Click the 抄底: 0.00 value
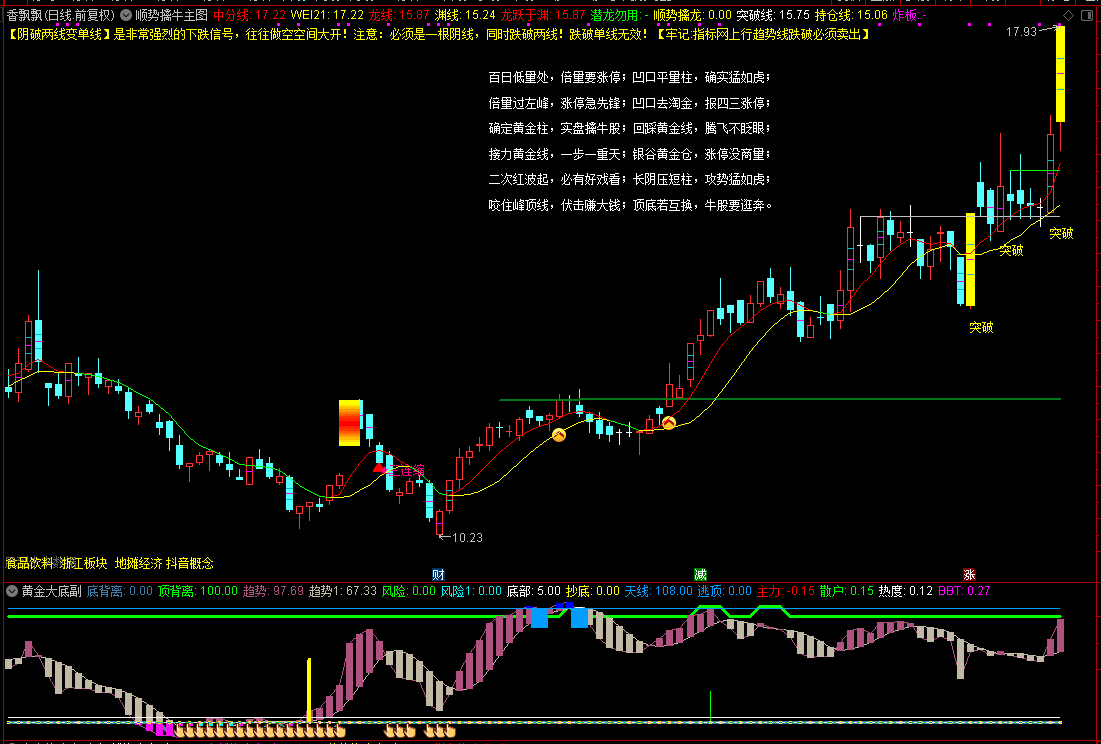 pos(593,591)
